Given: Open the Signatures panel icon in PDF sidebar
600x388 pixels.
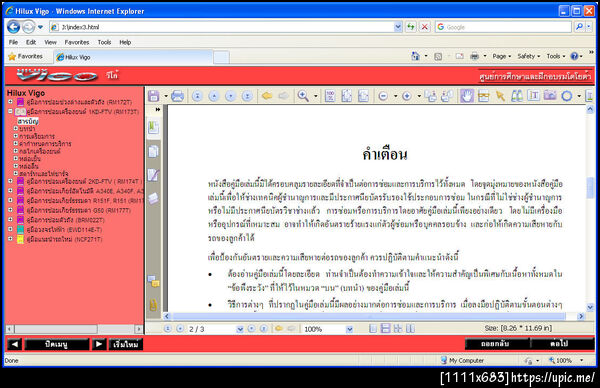Looking at the screenshot, I should pos(153,175).
